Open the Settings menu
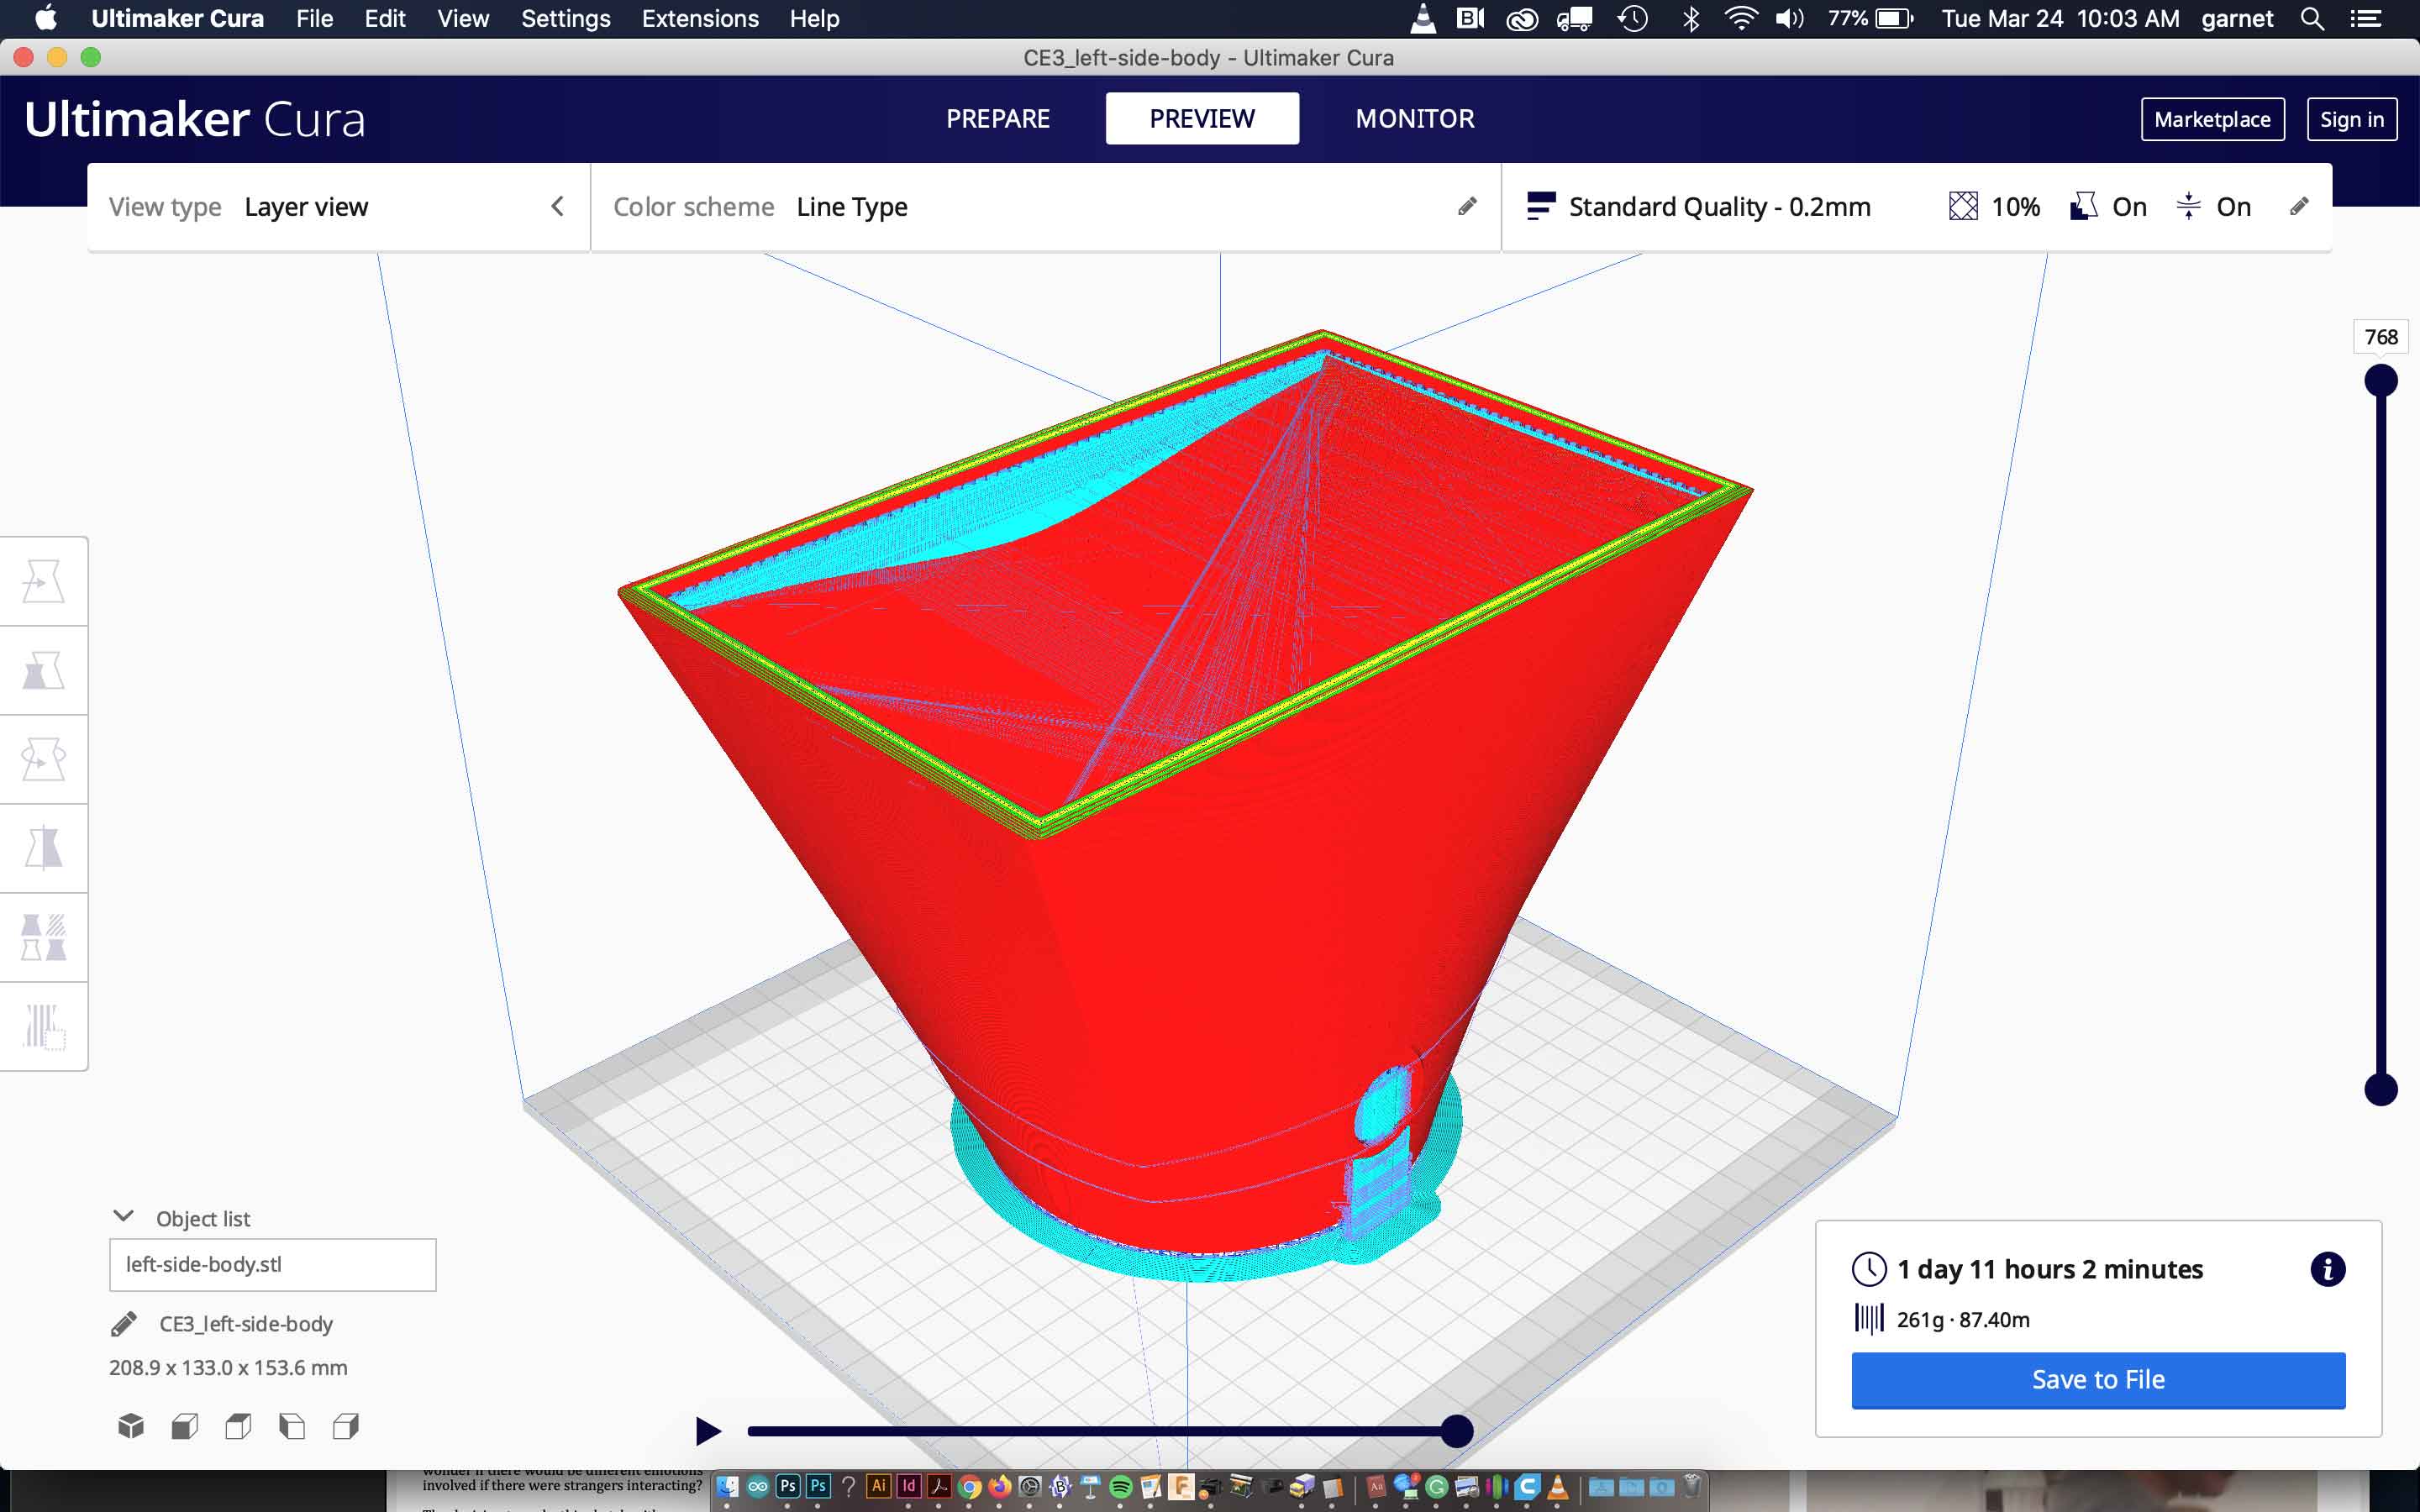The image size is (2420, 1512). [565, 18]
